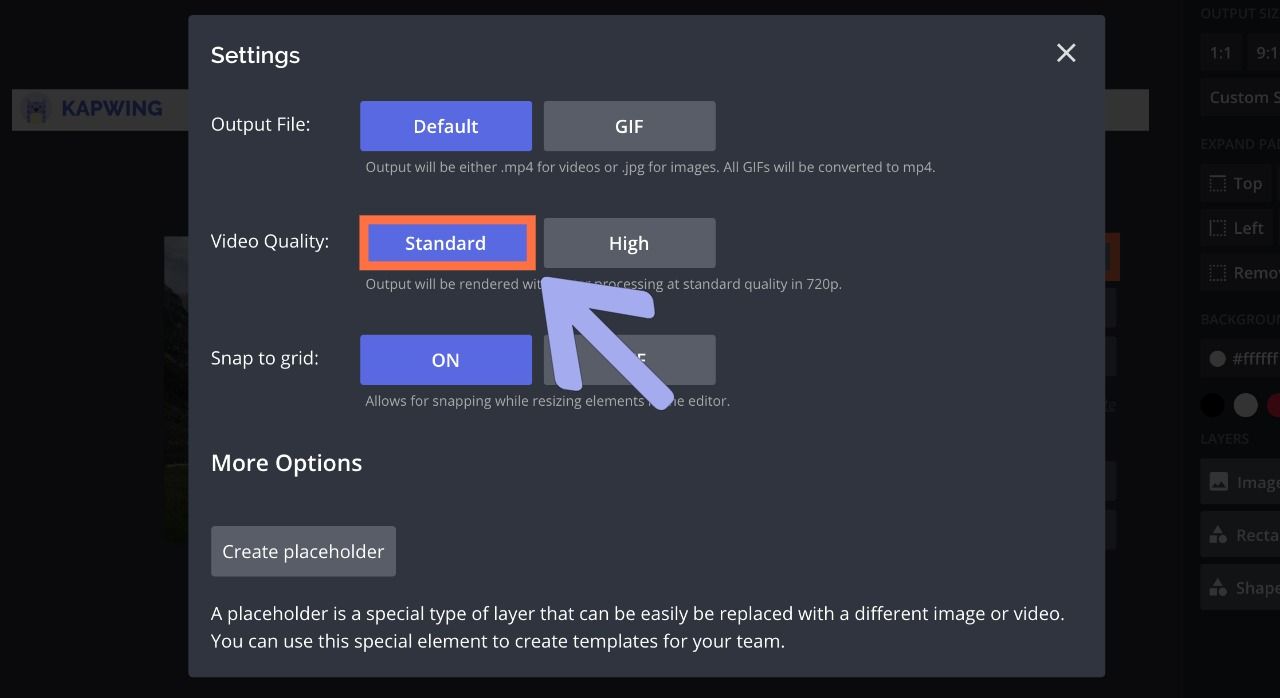The image size is (1280, 698).
Task: Click the Kapwing logo icon
Action: click(36, 109)
